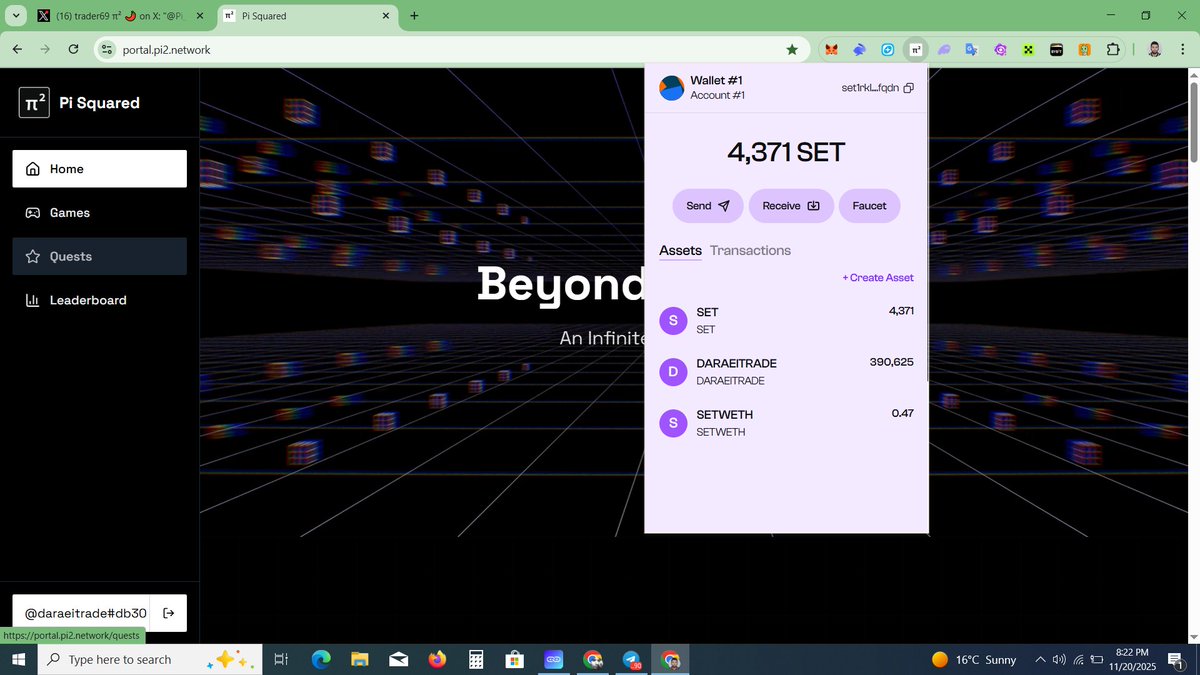Launch Firefox from the taskbar
1200x675 pixels.
point(437,660)
